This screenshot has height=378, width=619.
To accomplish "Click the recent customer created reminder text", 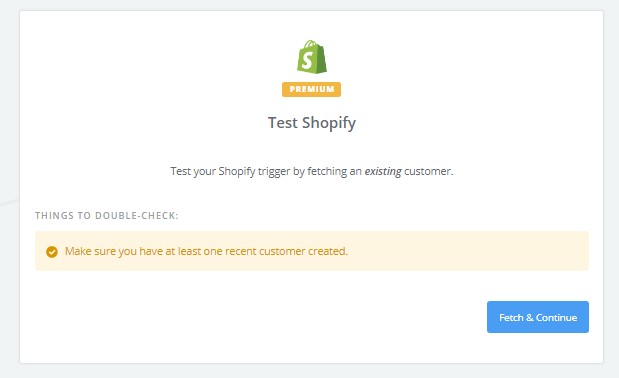I will pos(206,251).
